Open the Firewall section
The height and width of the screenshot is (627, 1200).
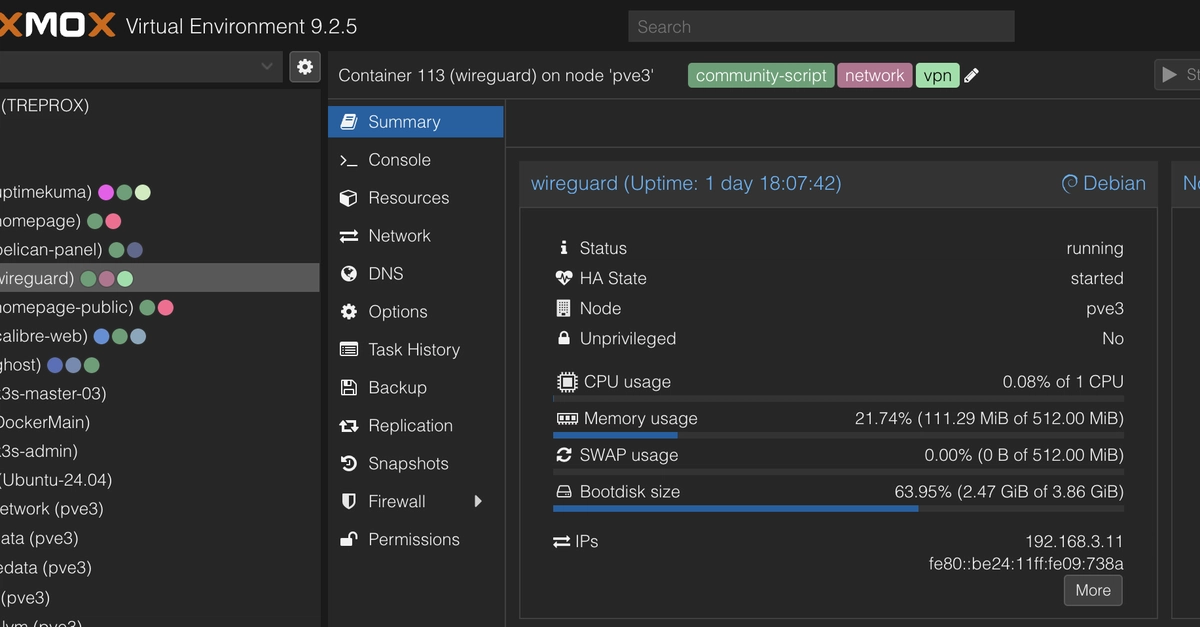click(415, 502)
